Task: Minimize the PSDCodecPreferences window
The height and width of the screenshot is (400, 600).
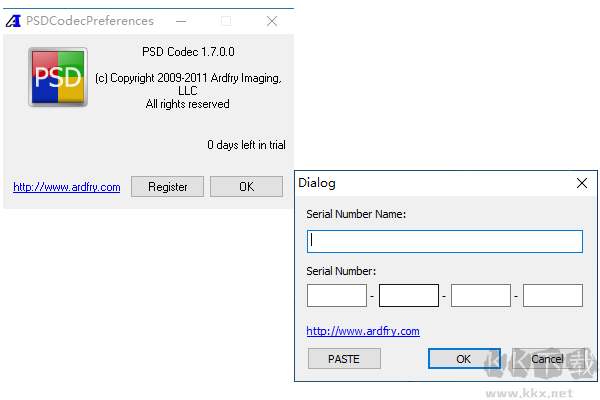Action: point(180,21)
